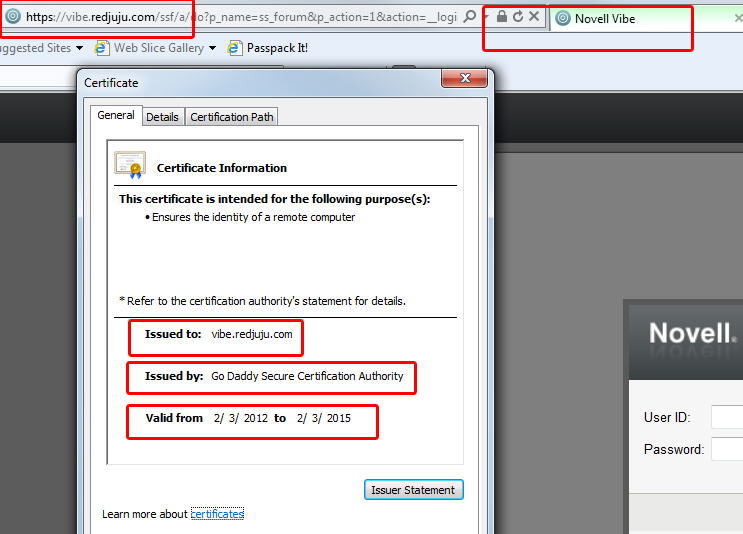The width and height of the screenshot is (743, 534).
Task: Click the expiry date 2/3/2015
Action: pyautogui.click(x=324, y=418)
